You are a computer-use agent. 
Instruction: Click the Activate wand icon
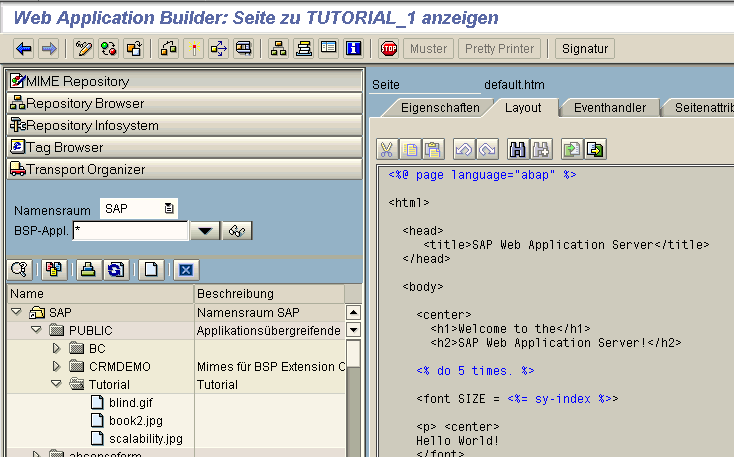pyautogui.click(x=194, y=48)
